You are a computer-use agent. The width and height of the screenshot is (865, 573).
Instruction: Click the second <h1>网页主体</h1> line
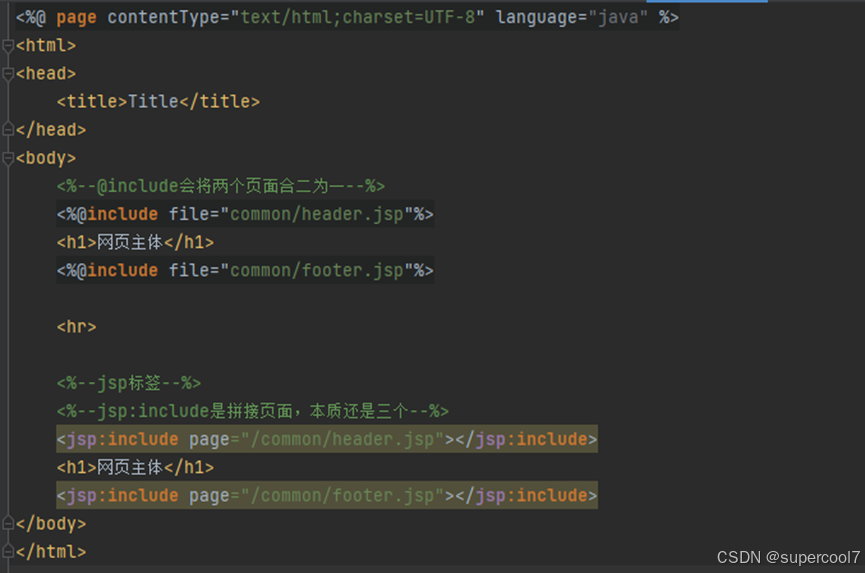pyautogui.click(x=135, y=467)
